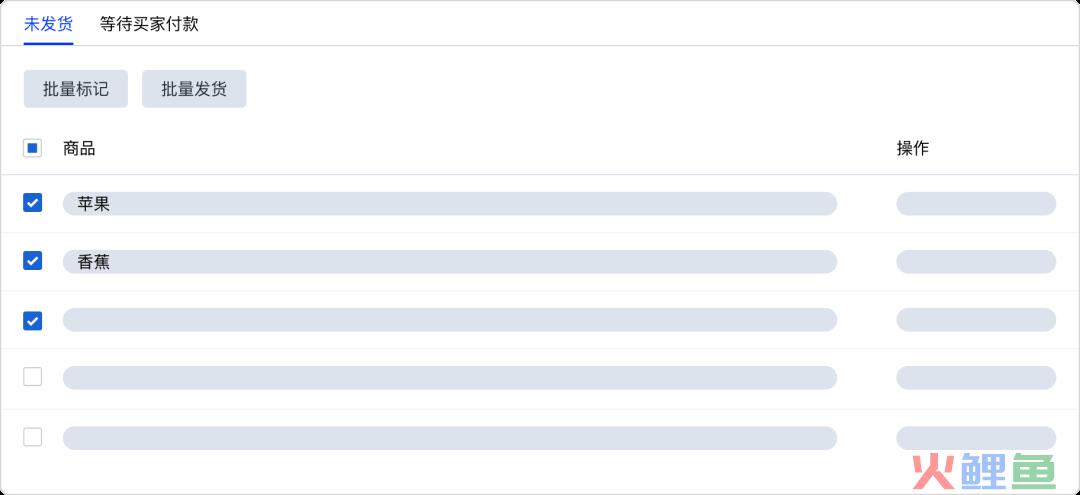The height and width of the screenshot is (495, 1080).
Task: Click the 操作 placeholder in the bottom row
Action: click(x=976, y=438)
